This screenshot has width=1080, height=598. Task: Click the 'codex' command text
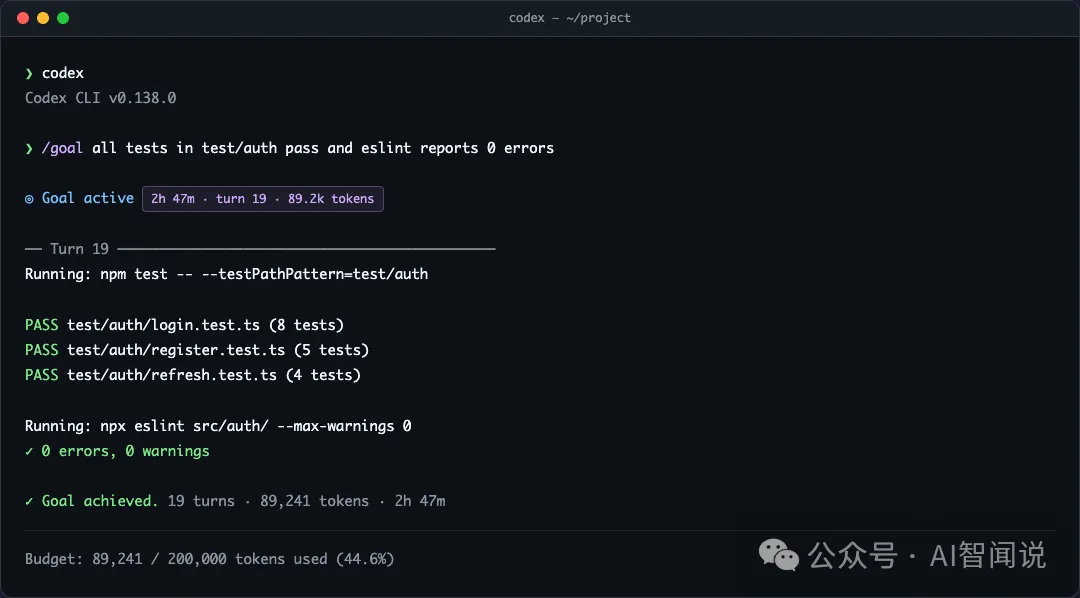63,73
